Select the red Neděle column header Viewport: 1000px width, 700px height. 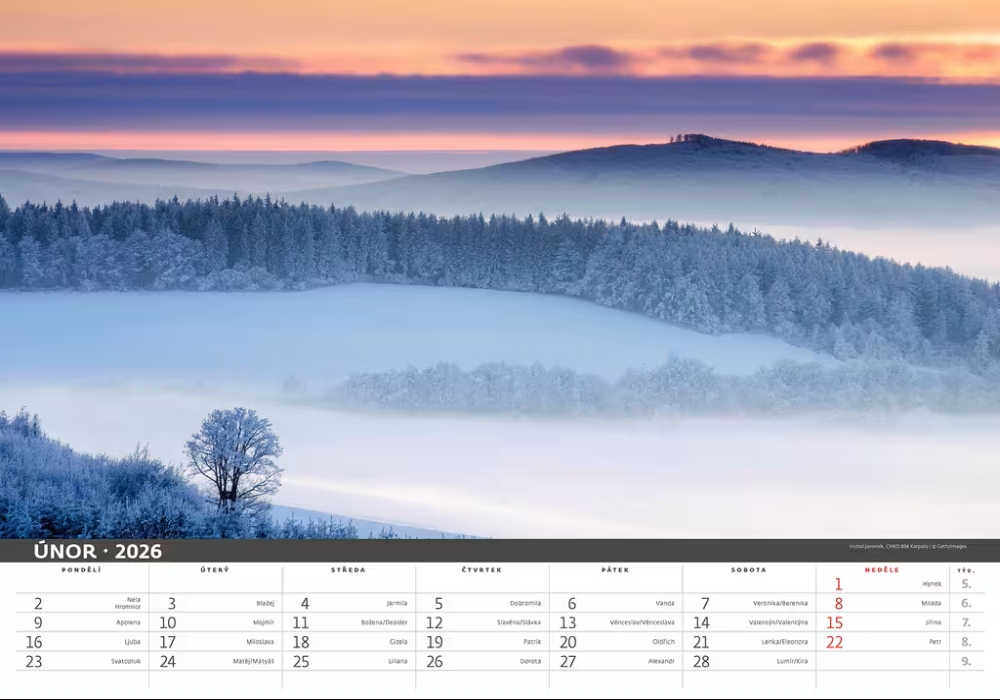881,570
